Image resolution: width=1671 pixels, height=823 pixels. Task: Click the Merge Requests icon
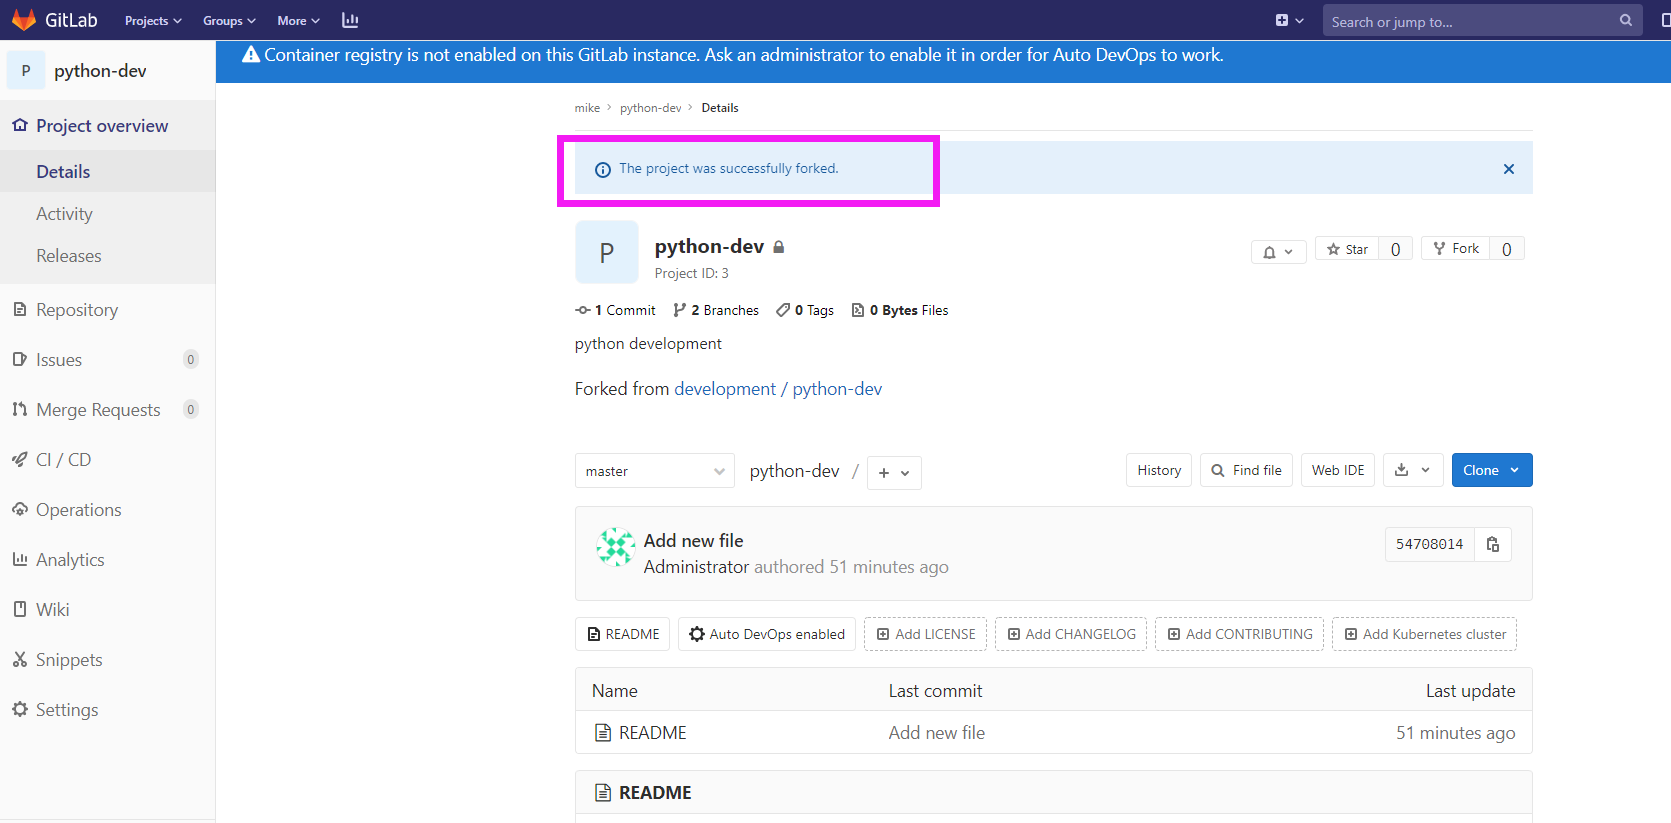20,409
